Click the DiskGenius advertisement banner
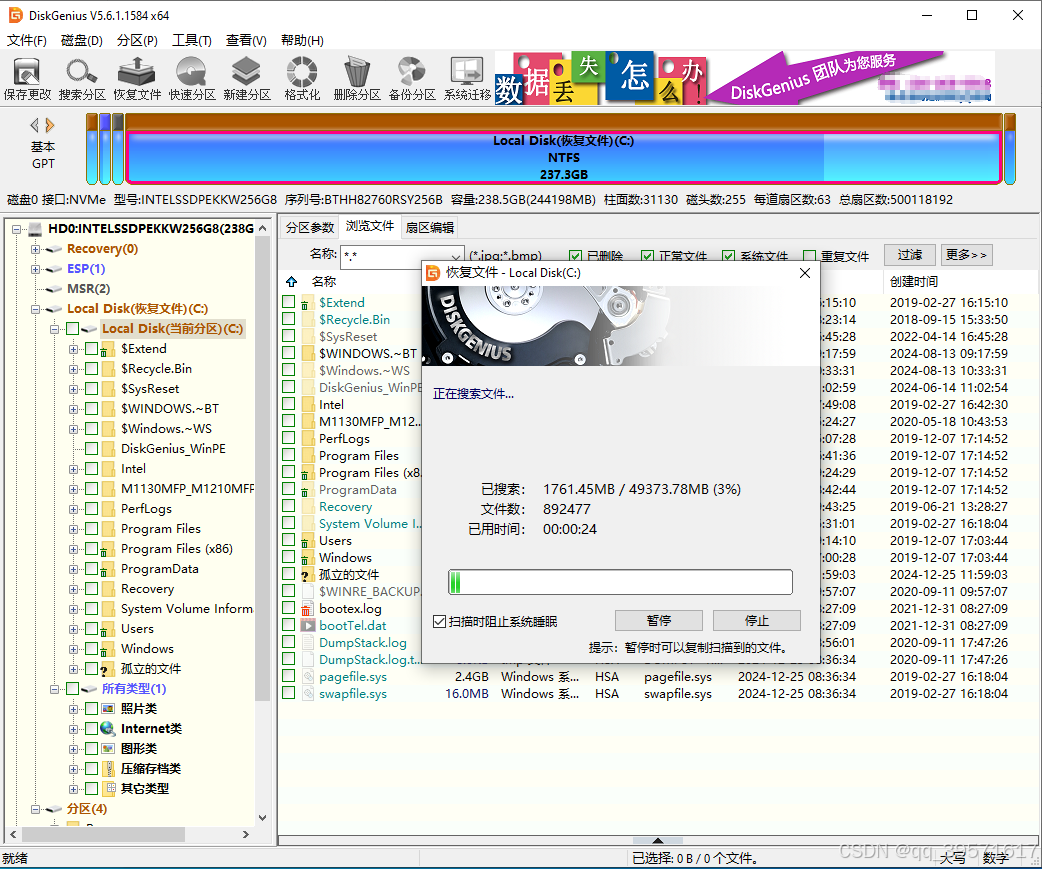Screen dimensions: 1042x869 pos(744,78)
